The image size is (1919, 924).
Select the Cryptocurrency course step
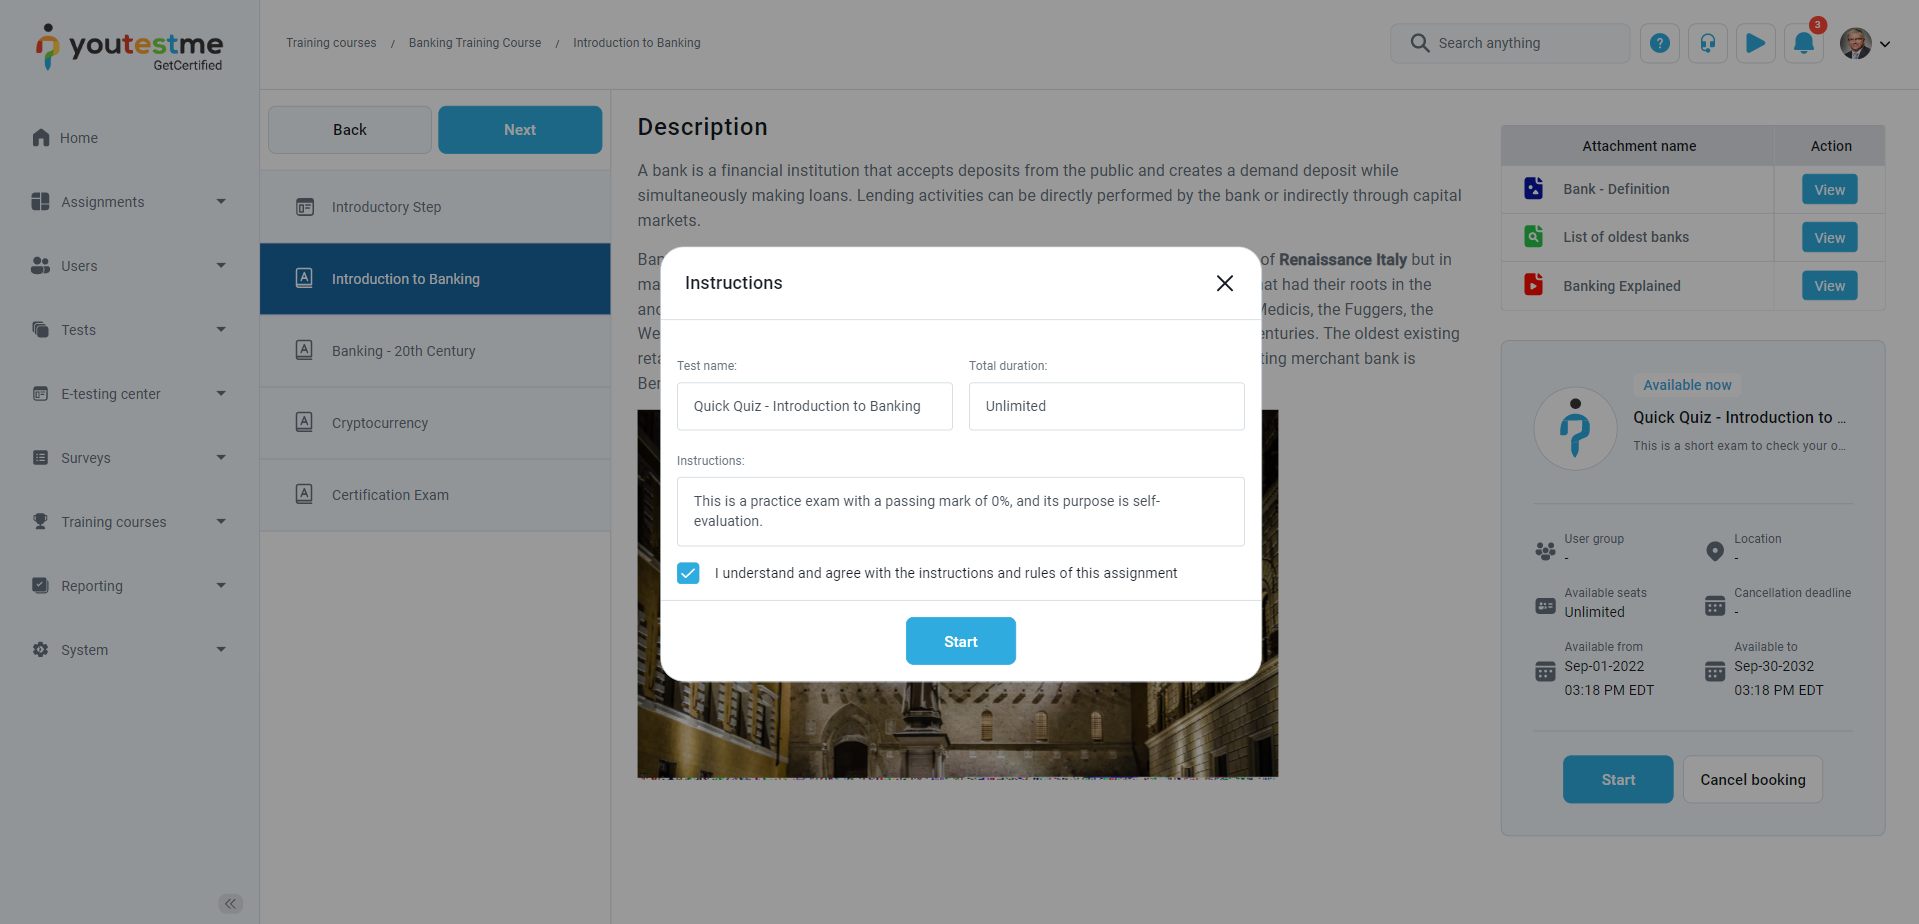point(380,423)
